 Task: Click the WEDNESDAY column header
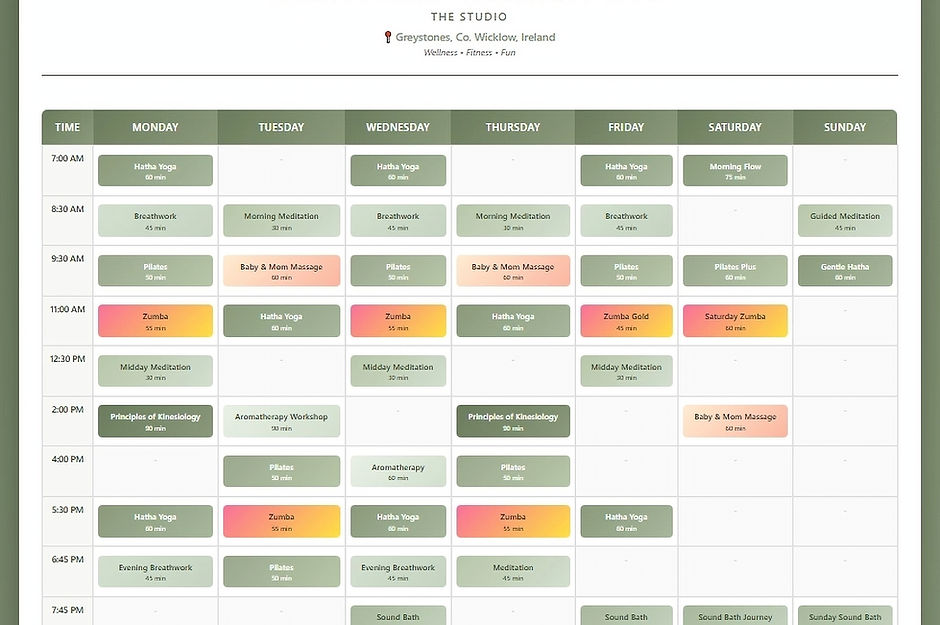[398, 127]
